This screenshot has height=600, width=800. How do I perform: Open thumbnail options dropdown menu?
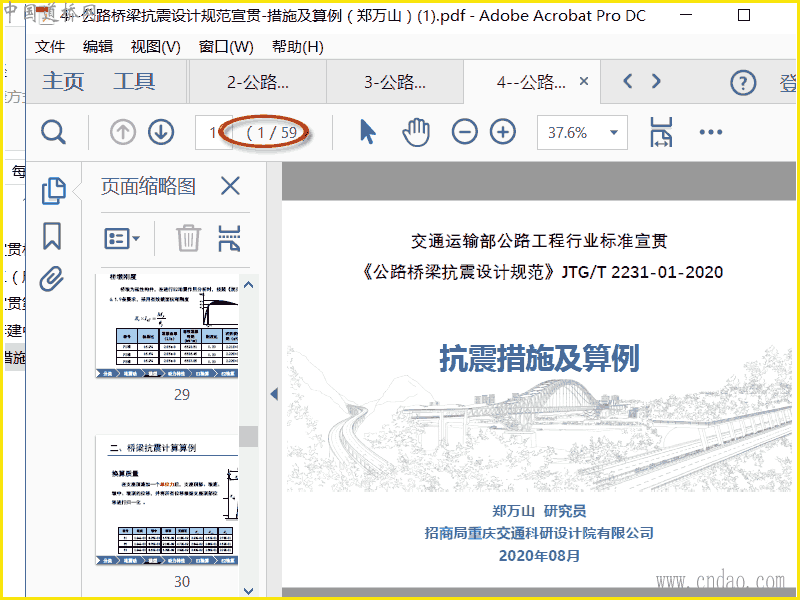click(x=122, y=238)
